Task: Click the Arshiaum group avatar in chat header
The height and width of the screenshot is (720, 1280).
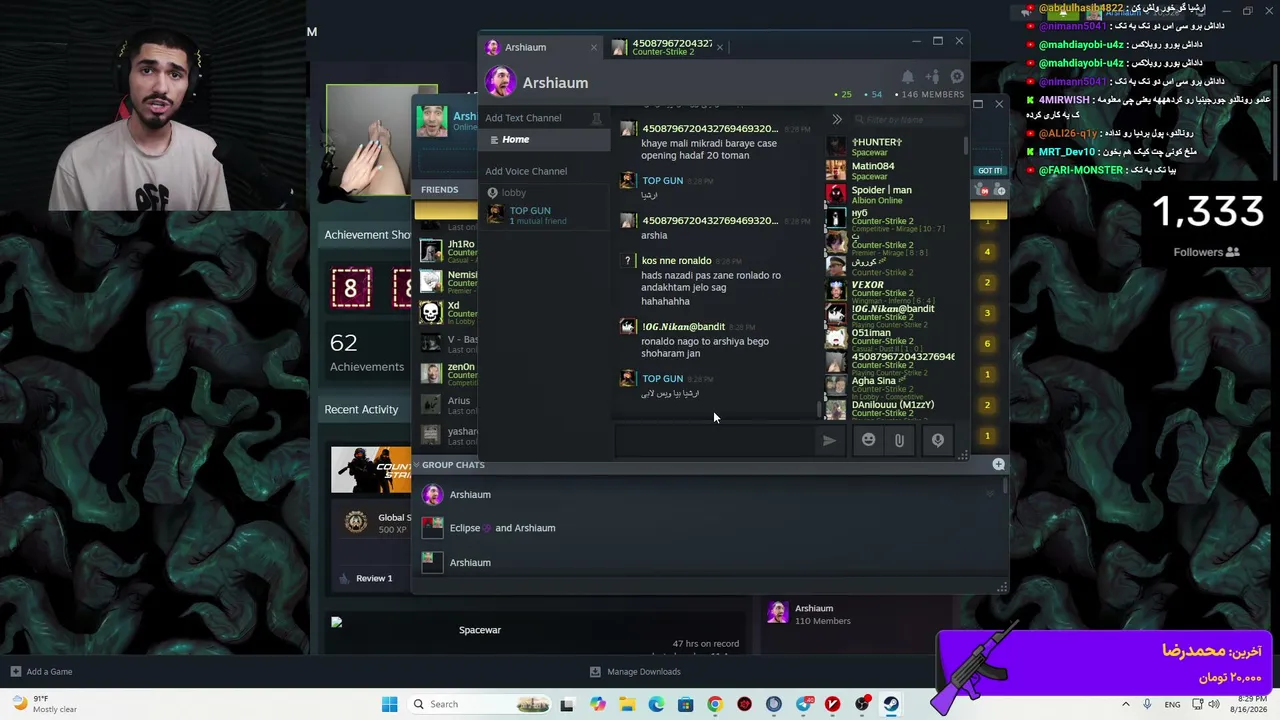Action: 500,82
